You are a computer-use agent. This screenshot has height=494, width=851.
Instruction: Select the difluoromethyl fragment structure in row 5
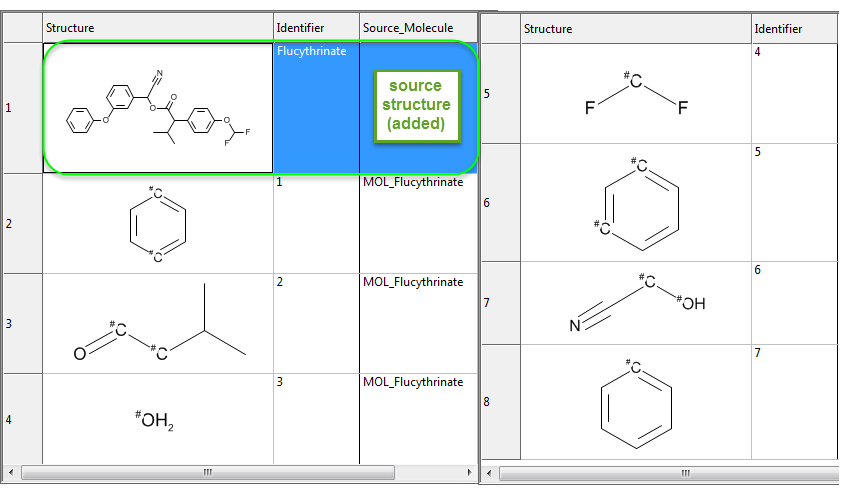coord(636,93)
